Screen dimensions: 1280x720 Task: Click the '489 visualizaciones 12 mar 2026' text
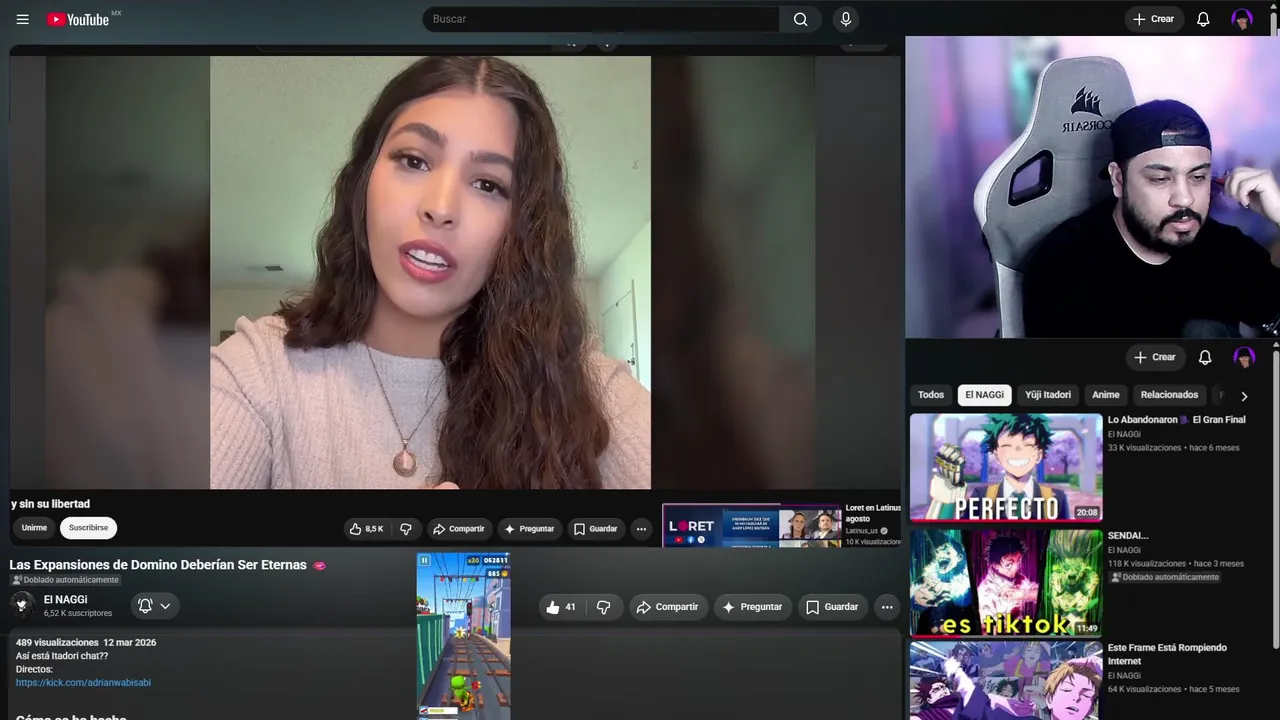86,642
